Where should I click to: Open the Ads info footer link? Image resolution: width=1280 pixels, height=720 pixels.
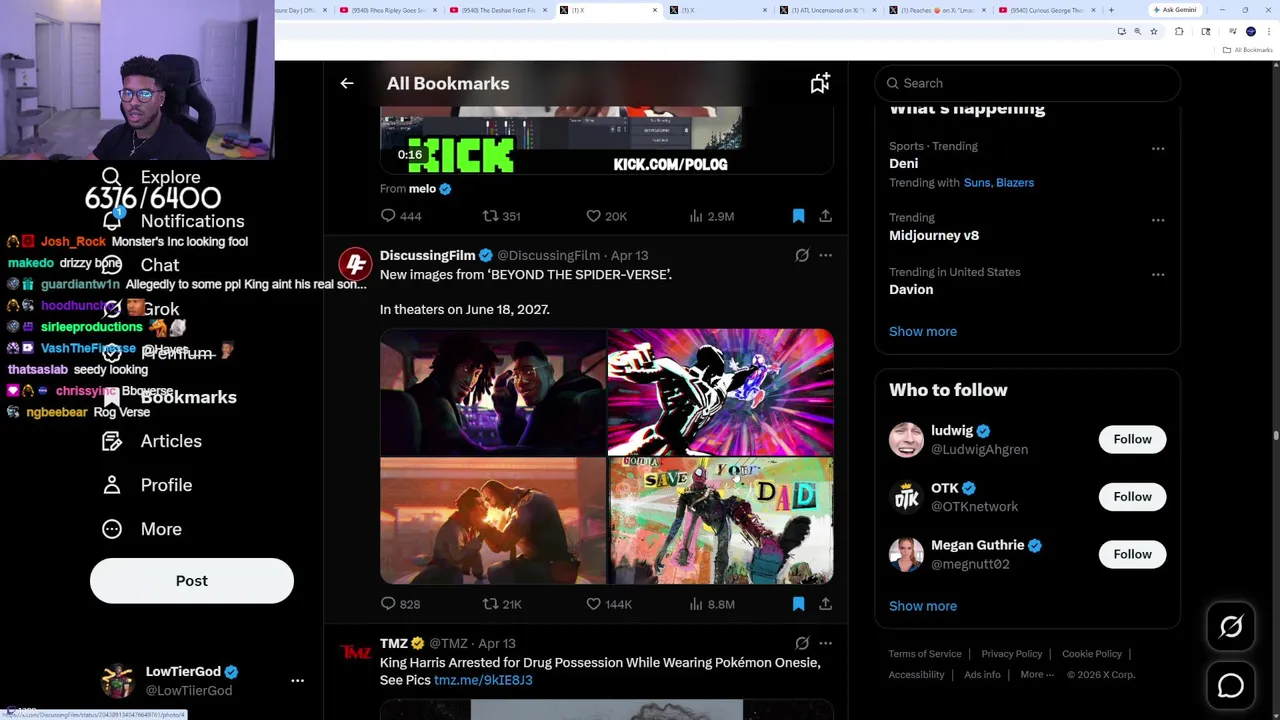tap(982, 675)
